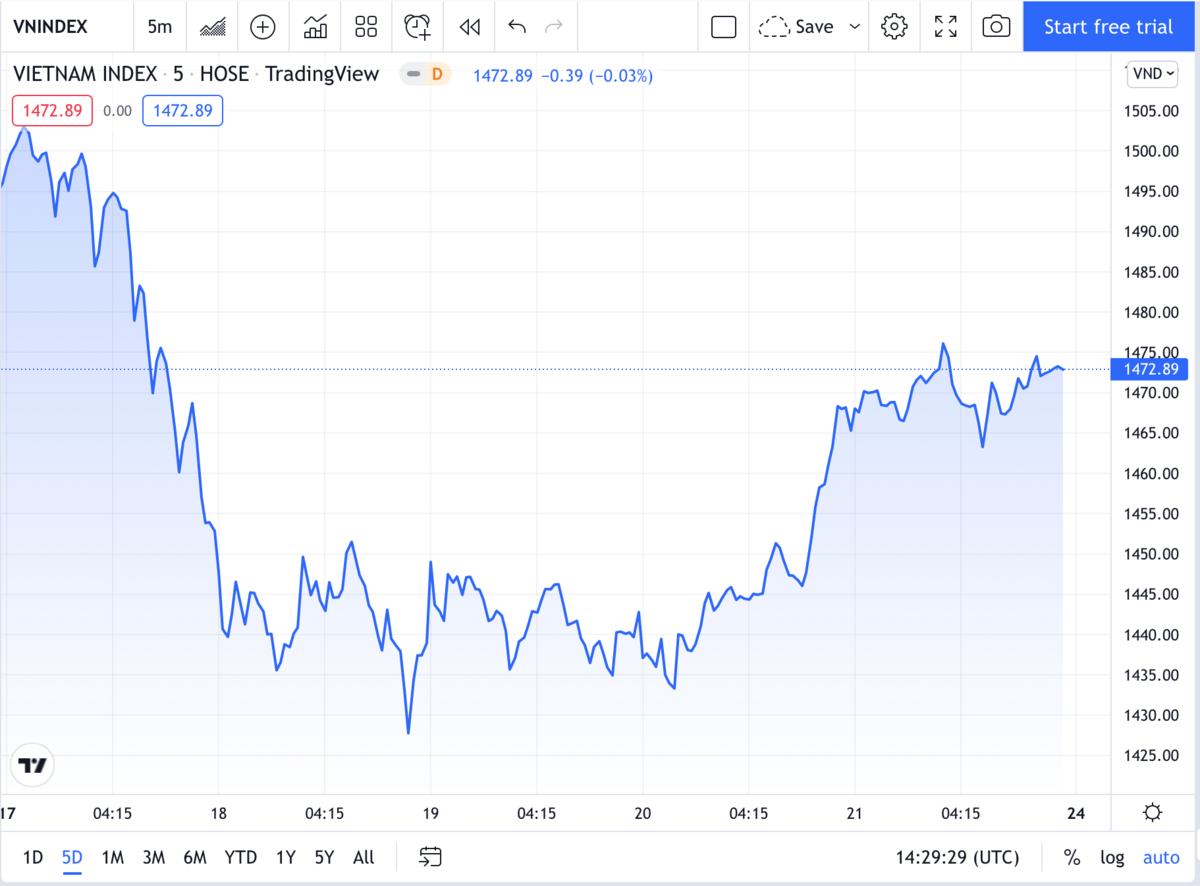This screenshot has width=1200, height=886.
Task: Create a price alert
Action: pos(418,27)
